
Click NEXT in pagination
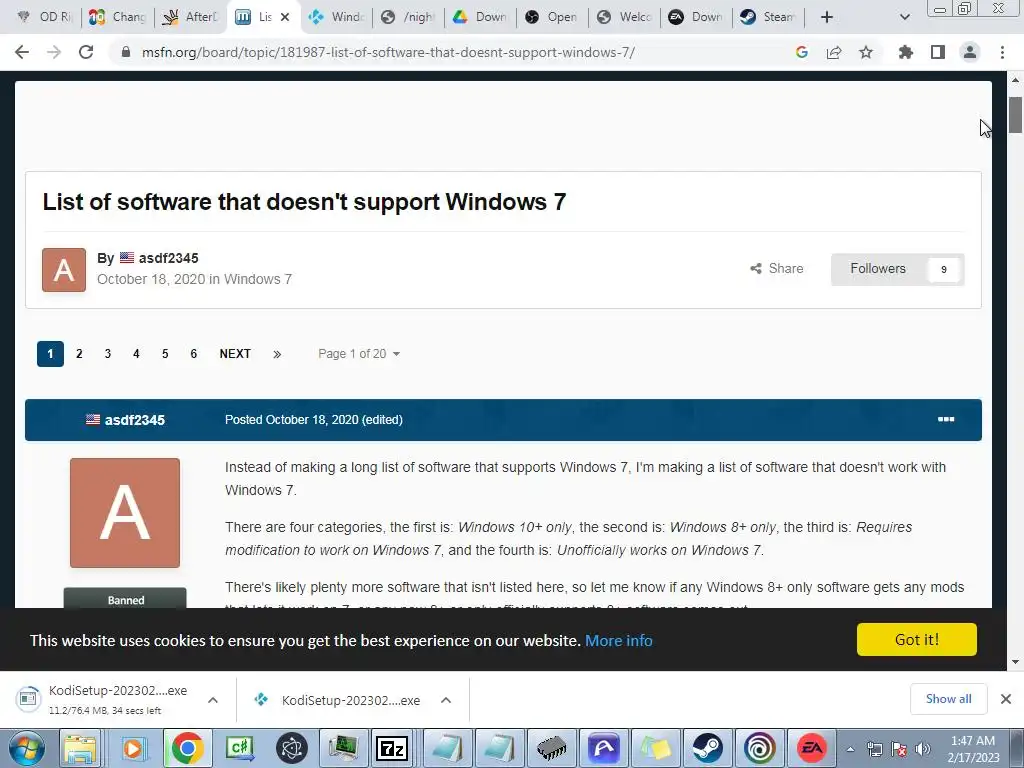[x=235, y=354]
